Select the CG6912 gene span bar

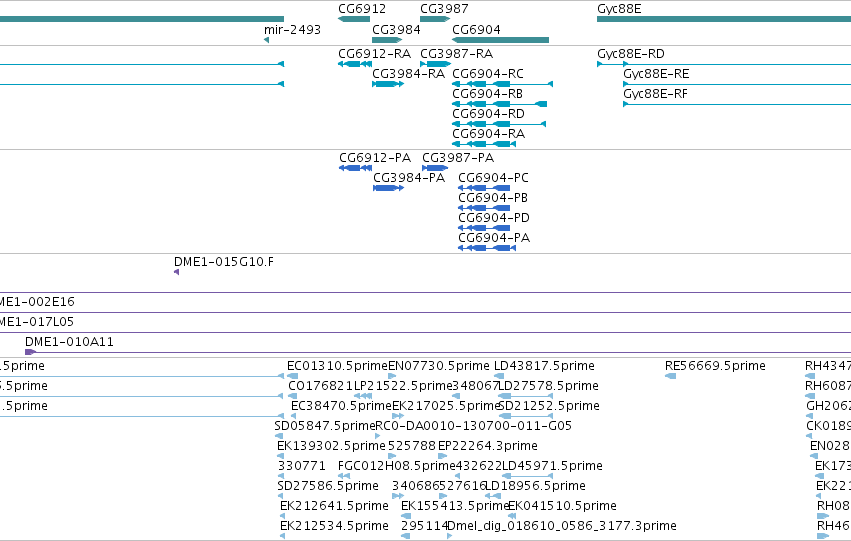354,19
